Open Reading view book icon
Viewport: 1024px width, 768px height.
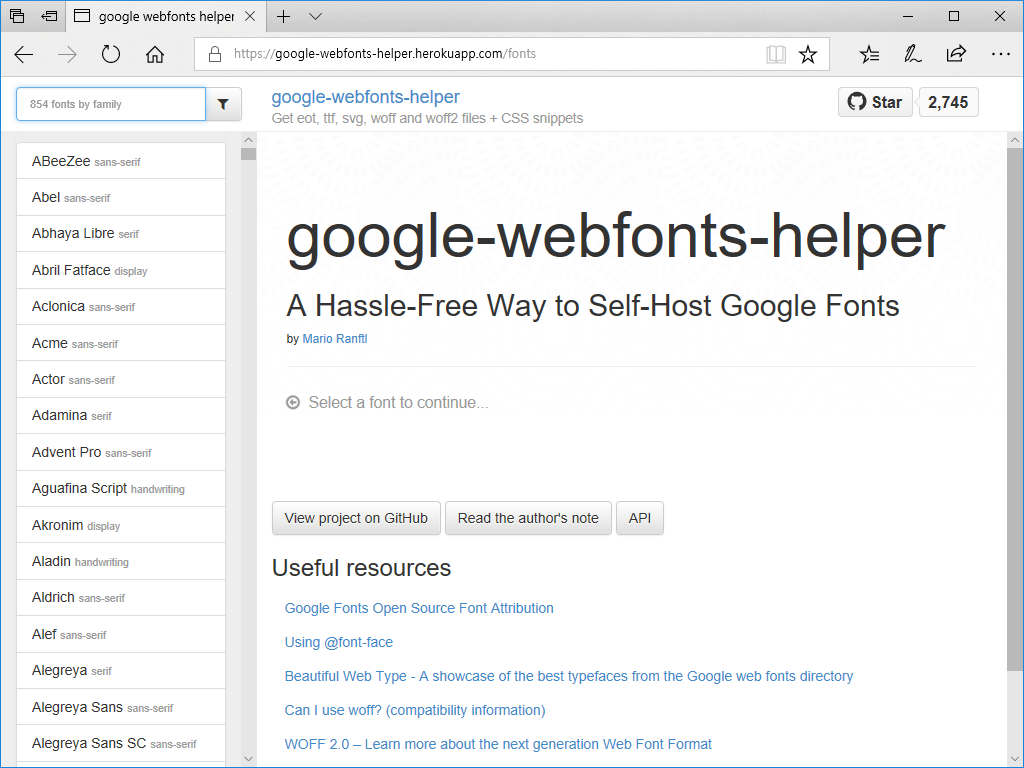coord(776,54)
